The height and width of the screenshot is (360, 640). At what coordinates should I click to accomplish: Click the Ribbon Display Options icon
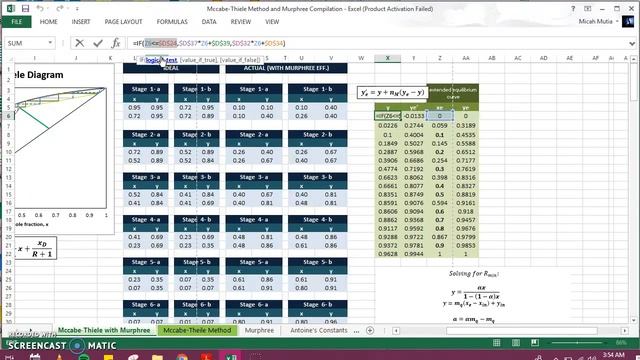(588, 9)
